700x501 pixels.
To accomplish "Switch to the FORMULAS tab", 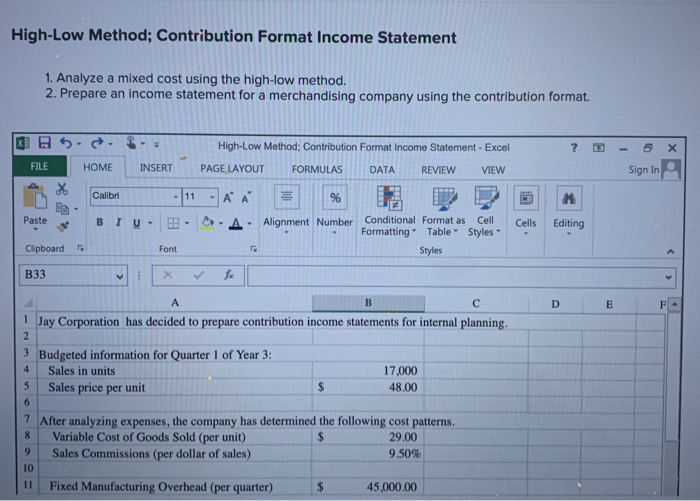I will click(317, 169).
